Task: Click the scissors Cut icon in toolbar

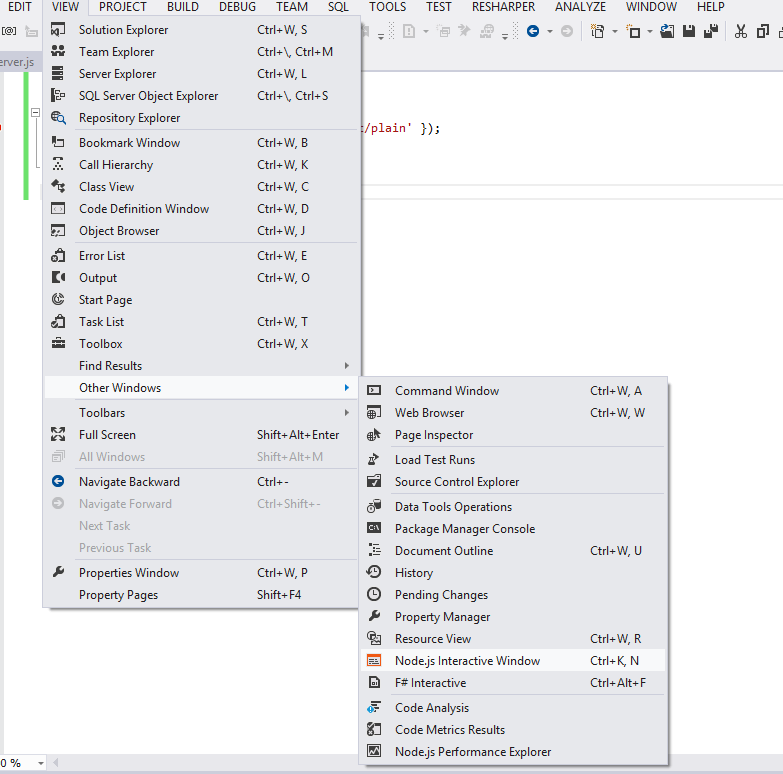Action: (740, 31)
